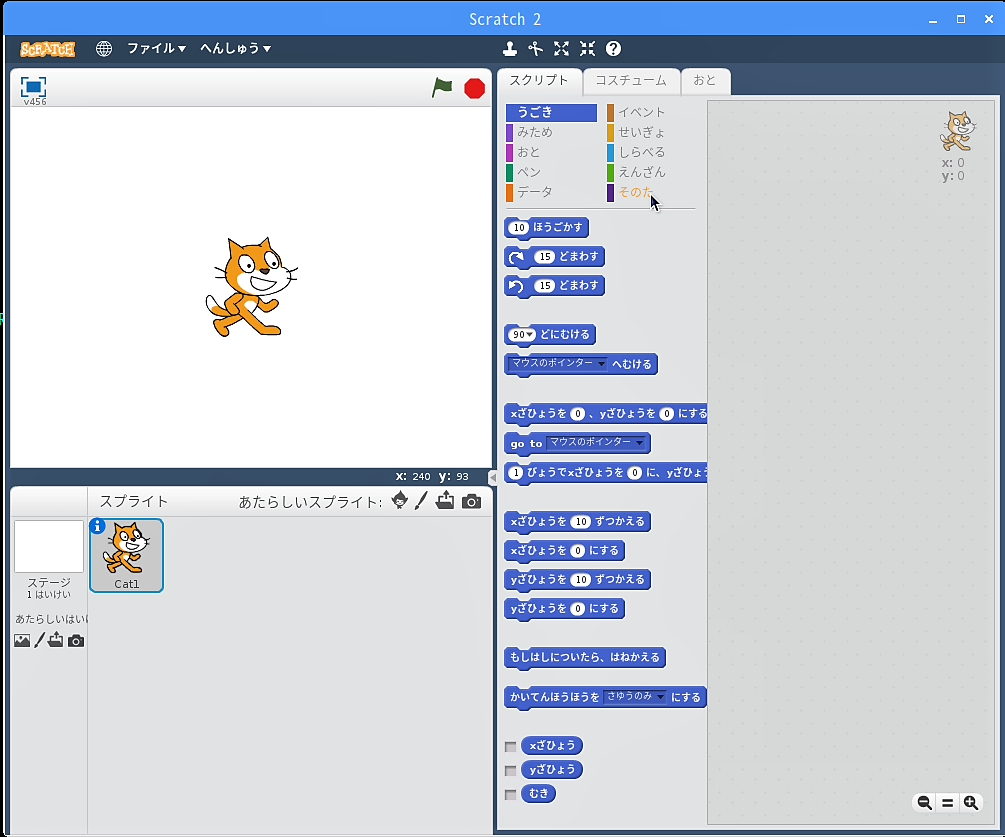Upload backdrop from file

[56, 640]
